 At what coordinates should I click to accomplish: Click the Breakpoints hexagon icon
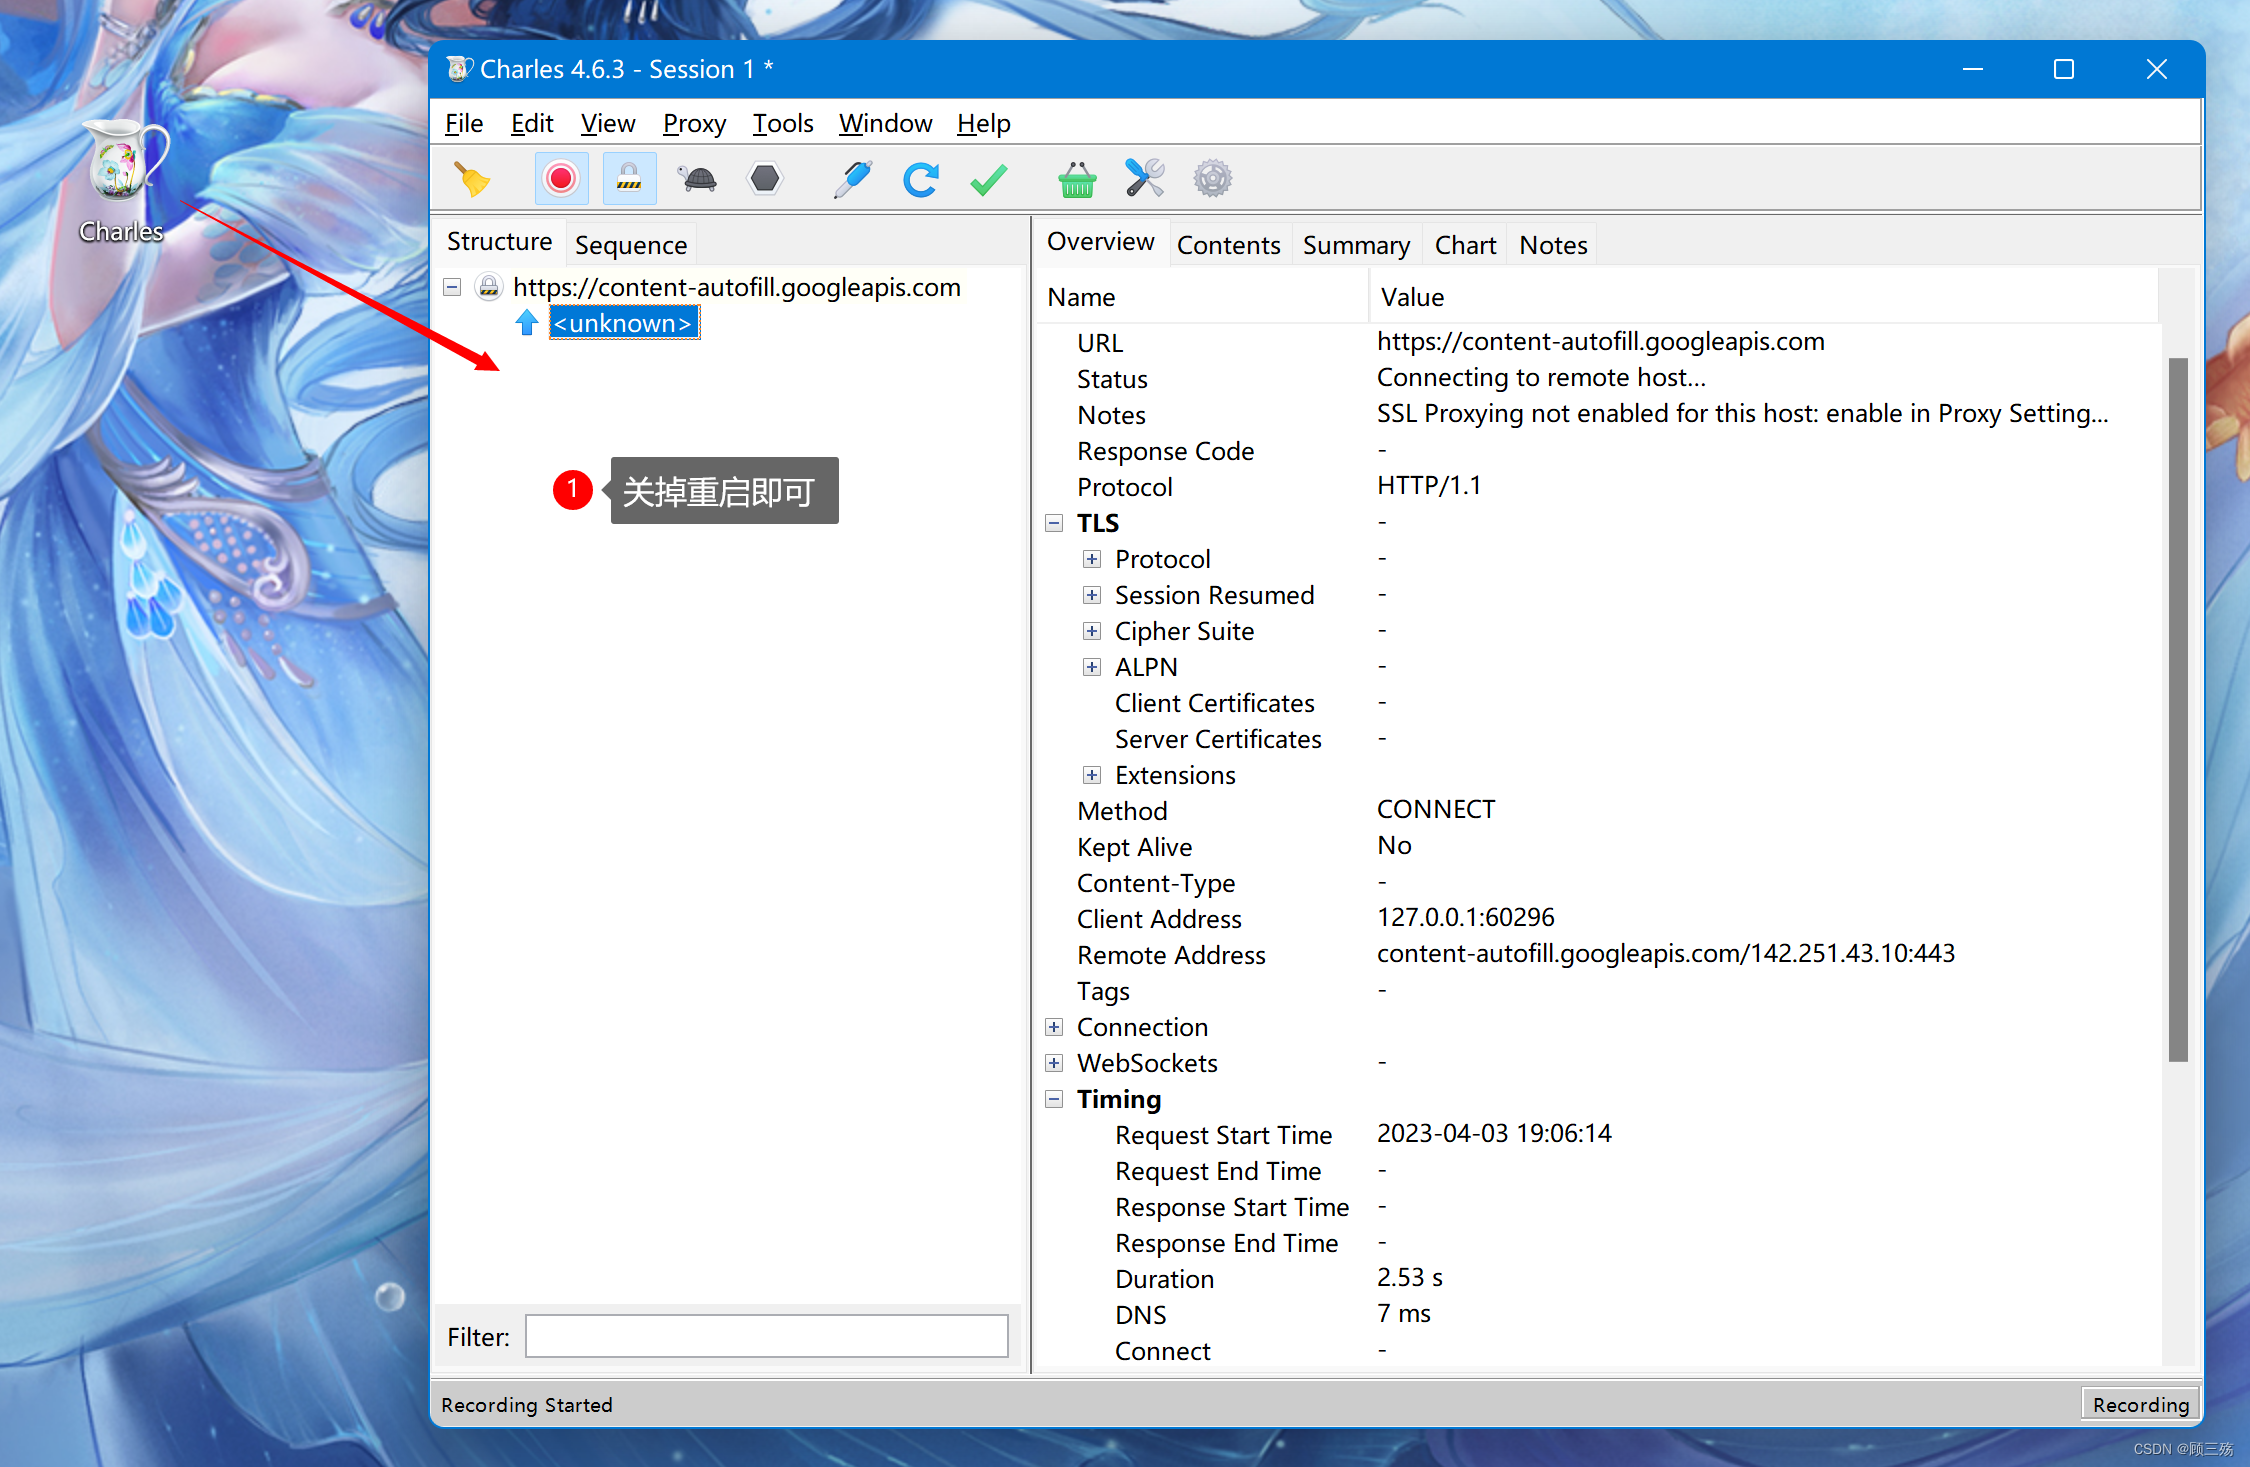[765, 180]
